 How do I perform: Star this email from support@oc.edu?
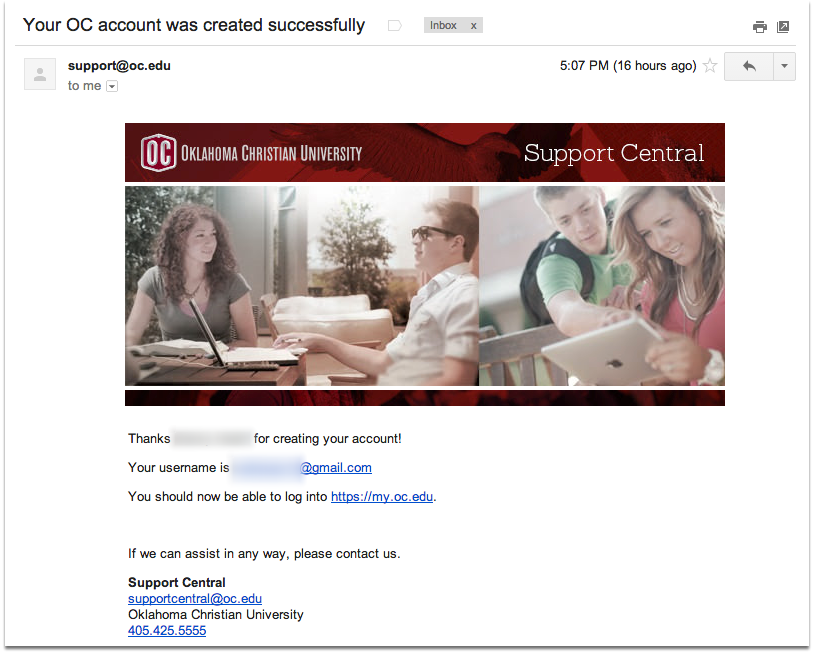click(710, 66)
